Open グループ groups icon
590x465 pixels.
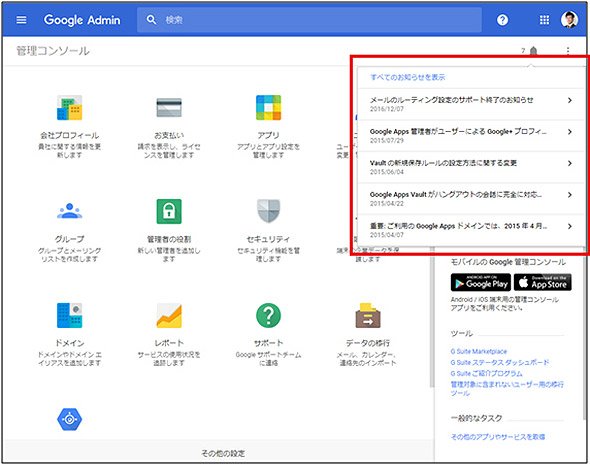70,211
